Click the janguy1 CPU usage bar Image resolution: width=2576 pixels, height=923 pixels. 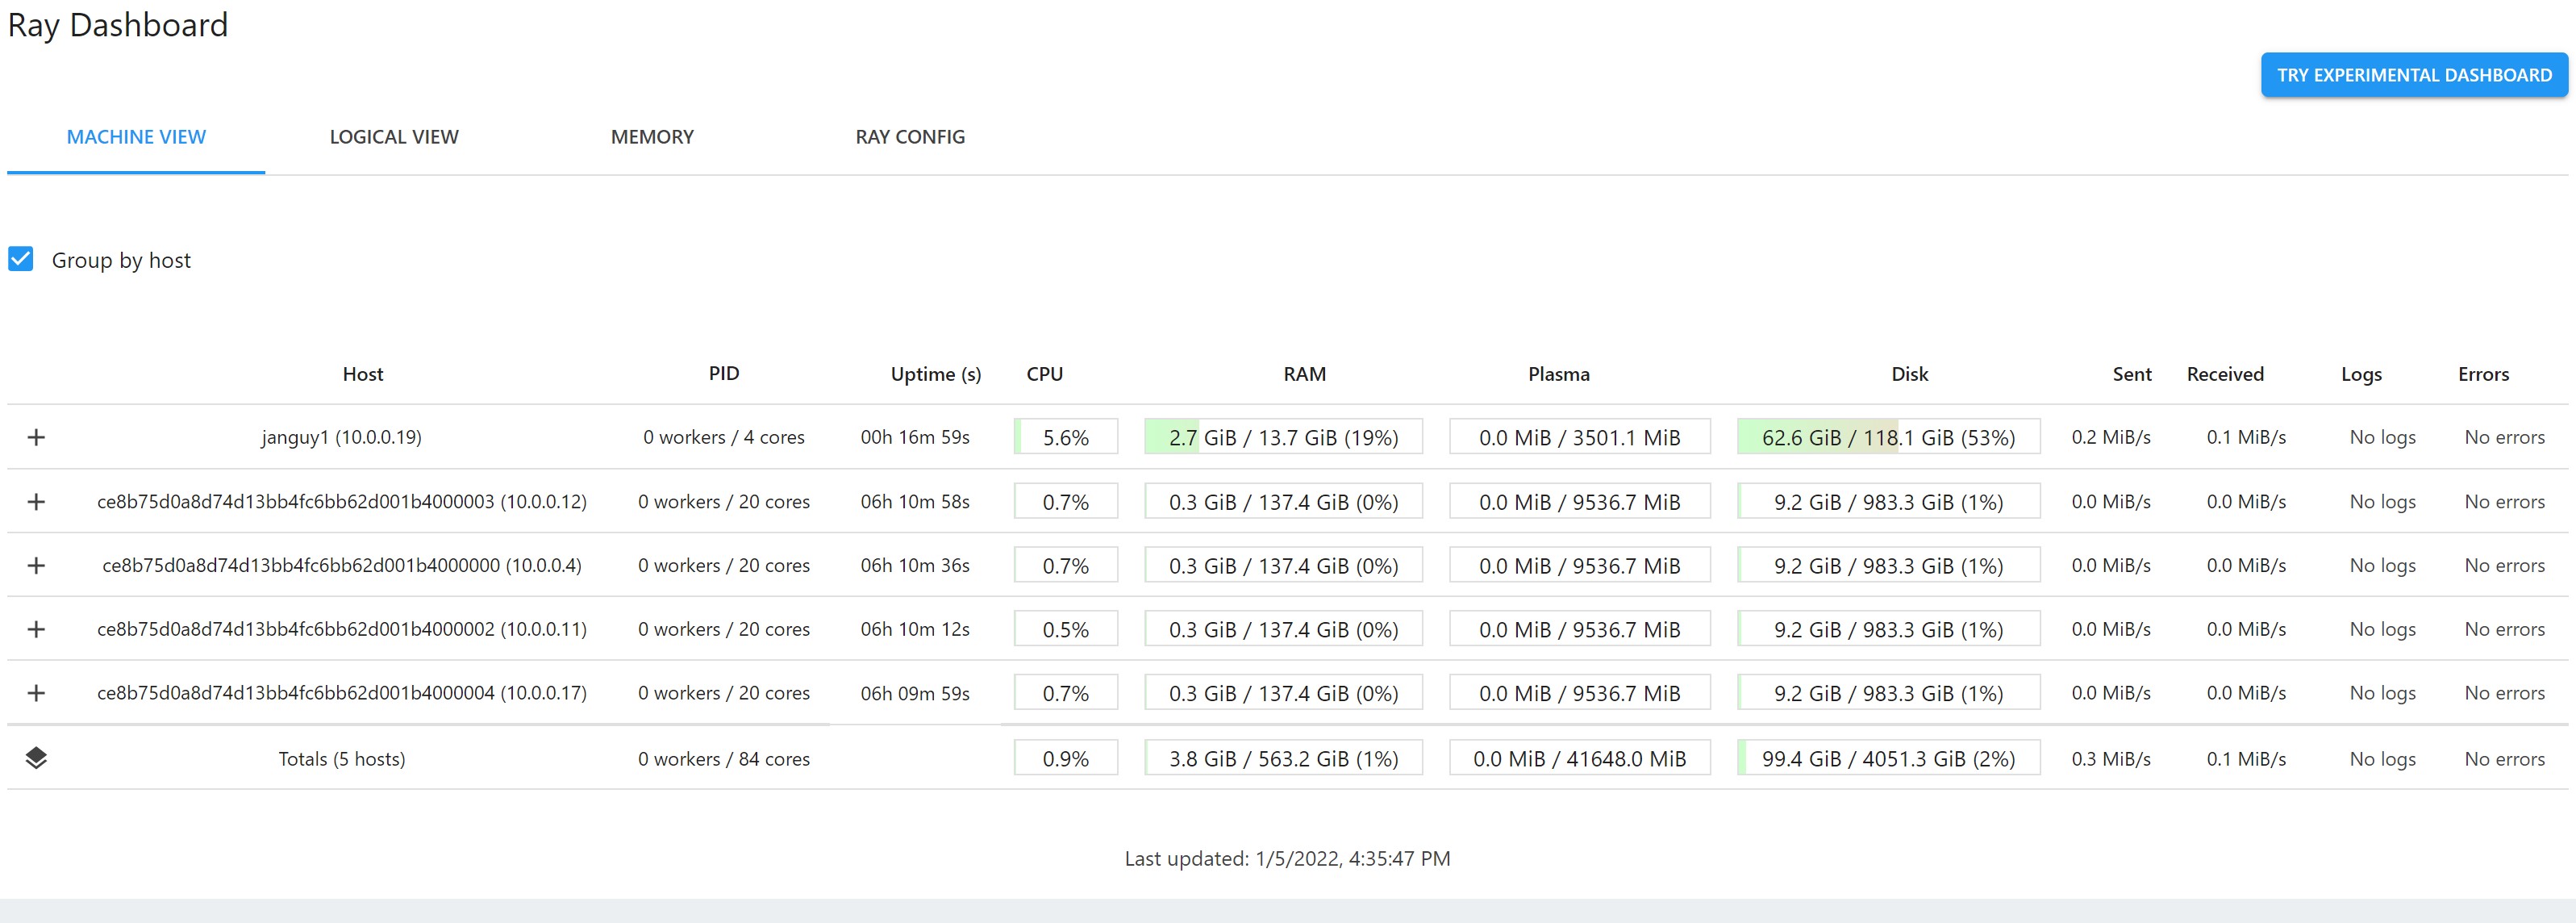click(x=1065, y=437)
